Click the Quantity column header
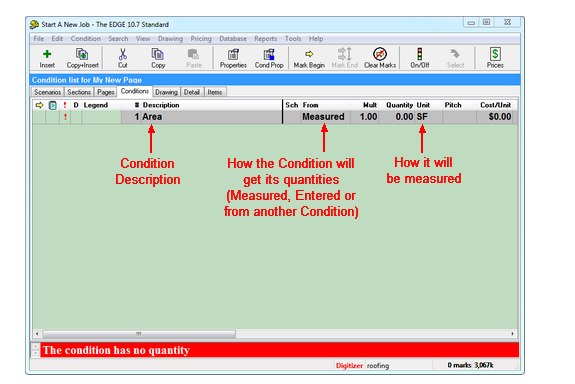 click(399, 105)
